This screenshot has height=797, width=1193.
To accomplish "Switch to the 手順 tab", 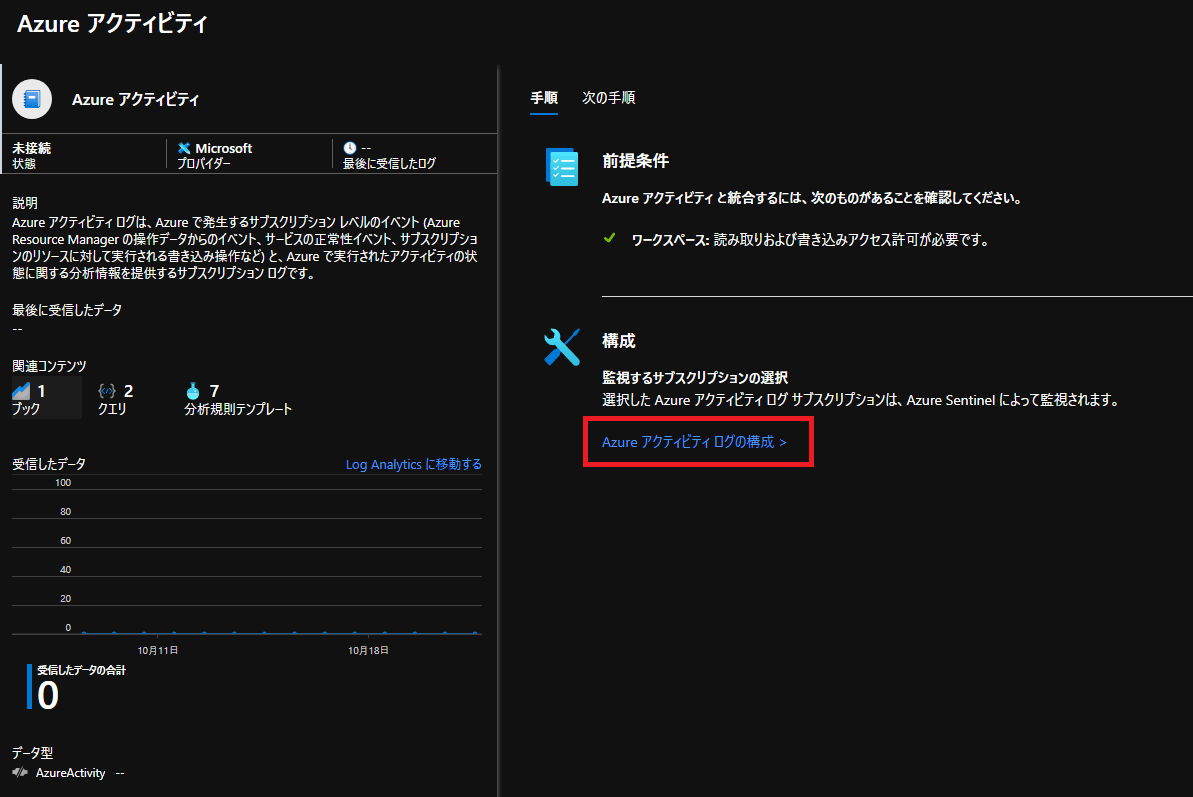I will (x=544, y=98).
